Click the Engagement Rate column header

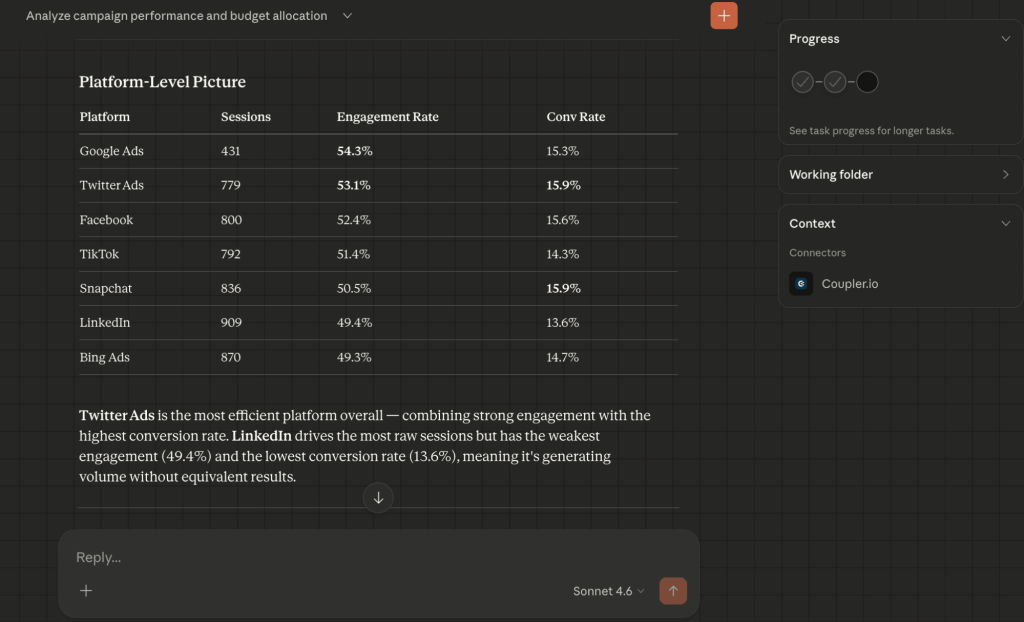(x=388, y=117)
